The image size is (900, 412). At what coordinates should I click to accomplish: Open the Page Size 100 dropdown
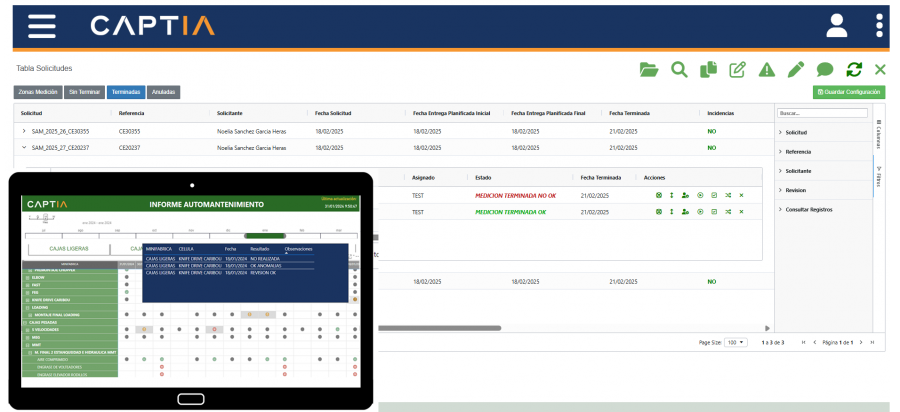pos(735,342)
